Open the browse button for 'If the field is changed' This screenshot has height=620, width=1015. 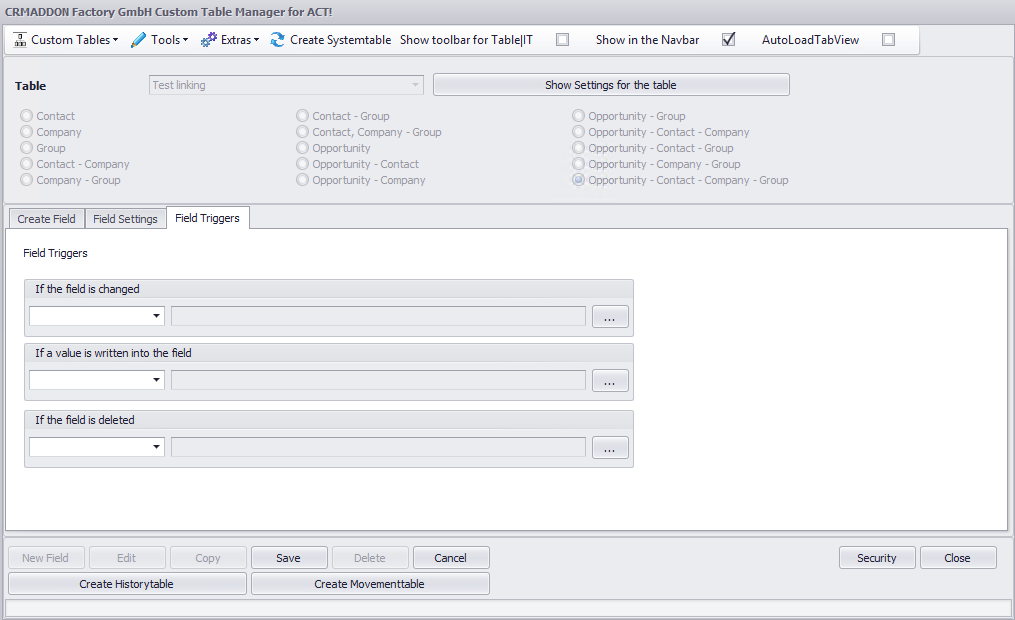click(610, 316)
